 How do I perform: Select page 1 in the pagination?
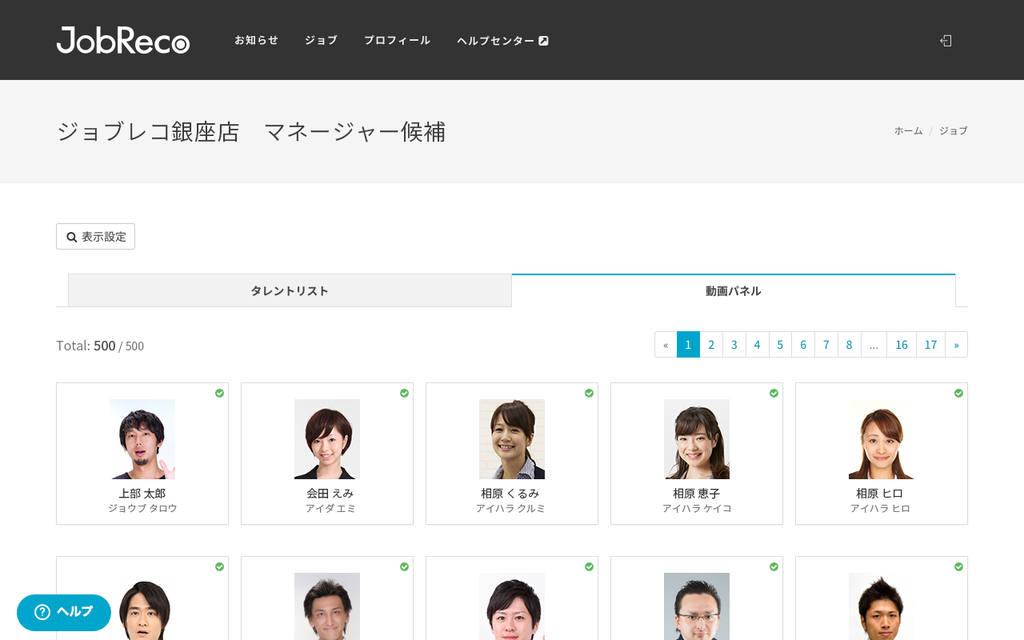pos(688,345)
